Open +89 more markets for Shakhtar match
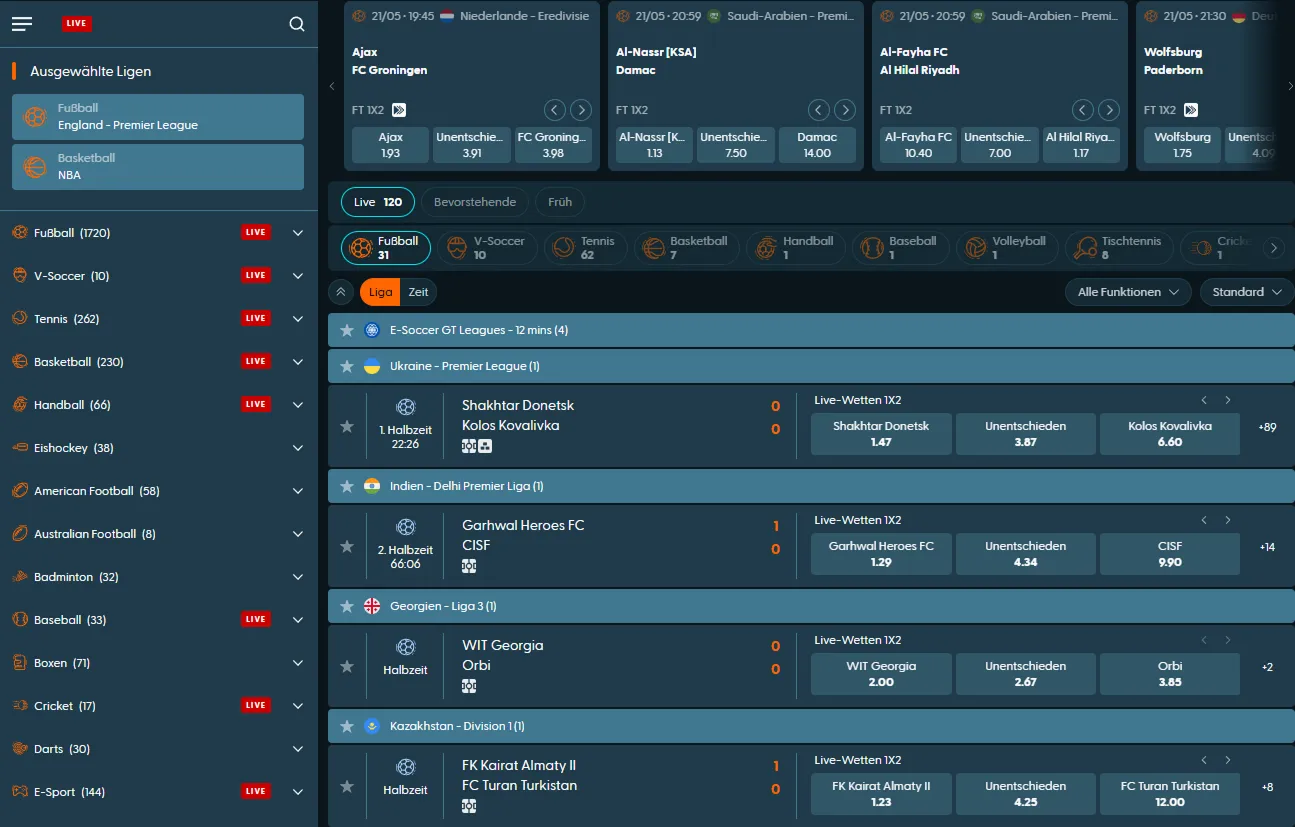 point(1267,427)
